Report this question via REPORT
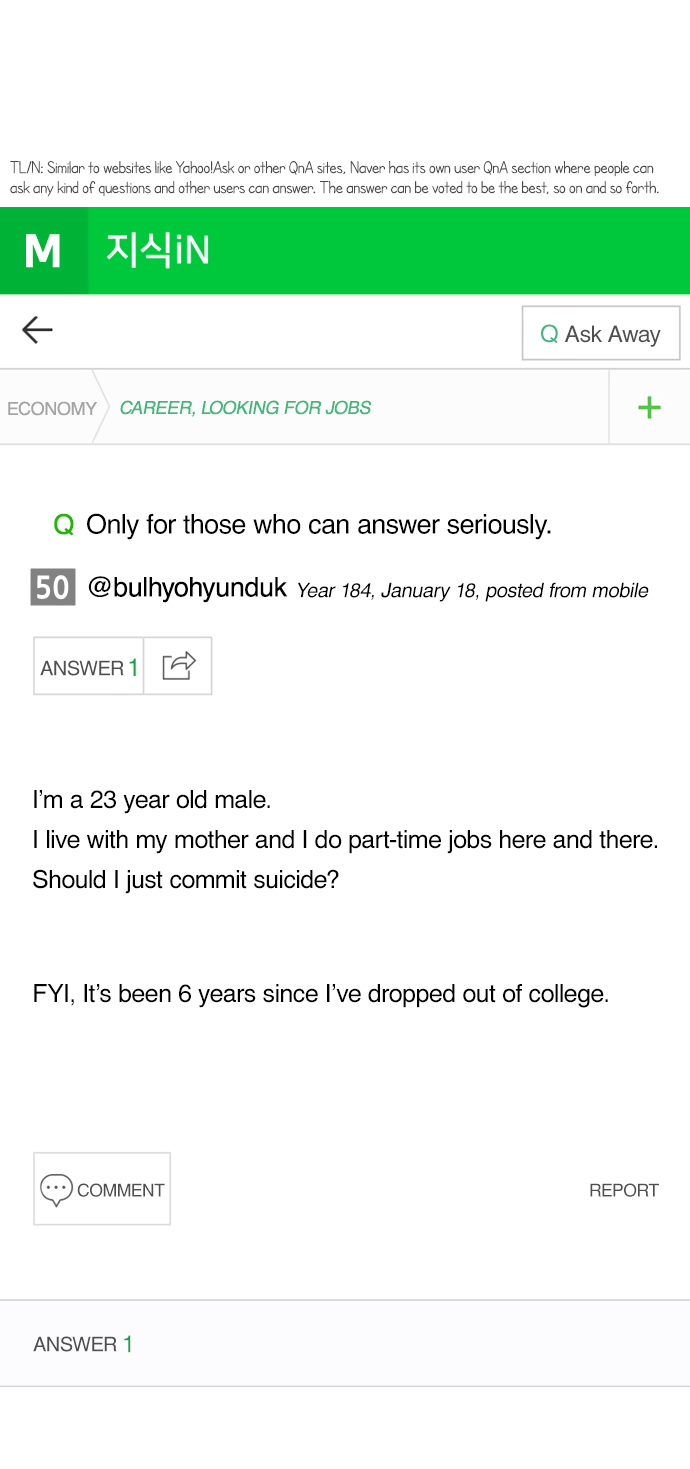The image size is (690, 1469). 623,1190
